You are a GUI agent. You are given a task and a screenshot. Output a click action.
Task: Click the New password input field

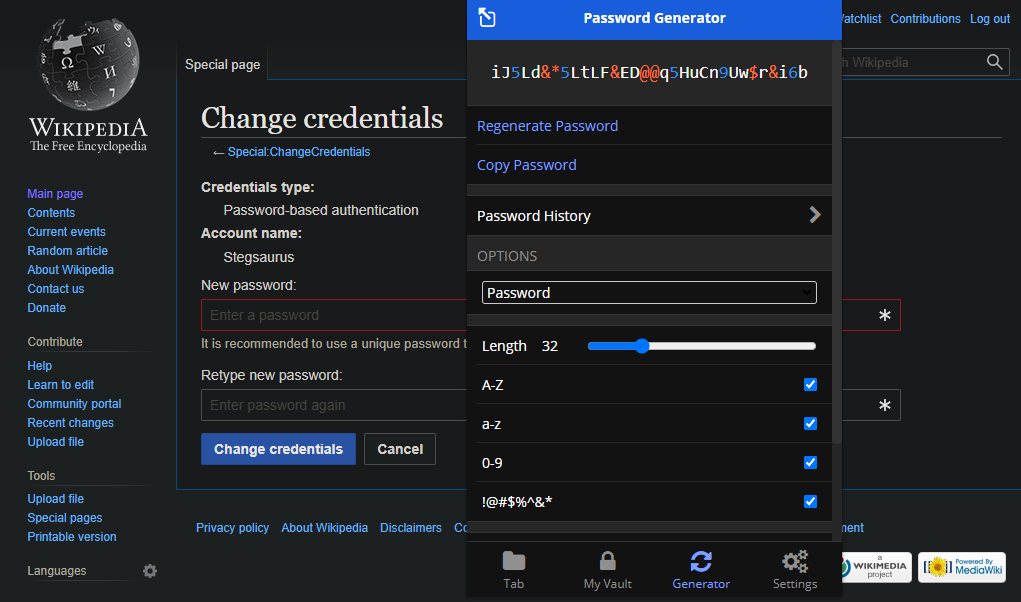330,314
